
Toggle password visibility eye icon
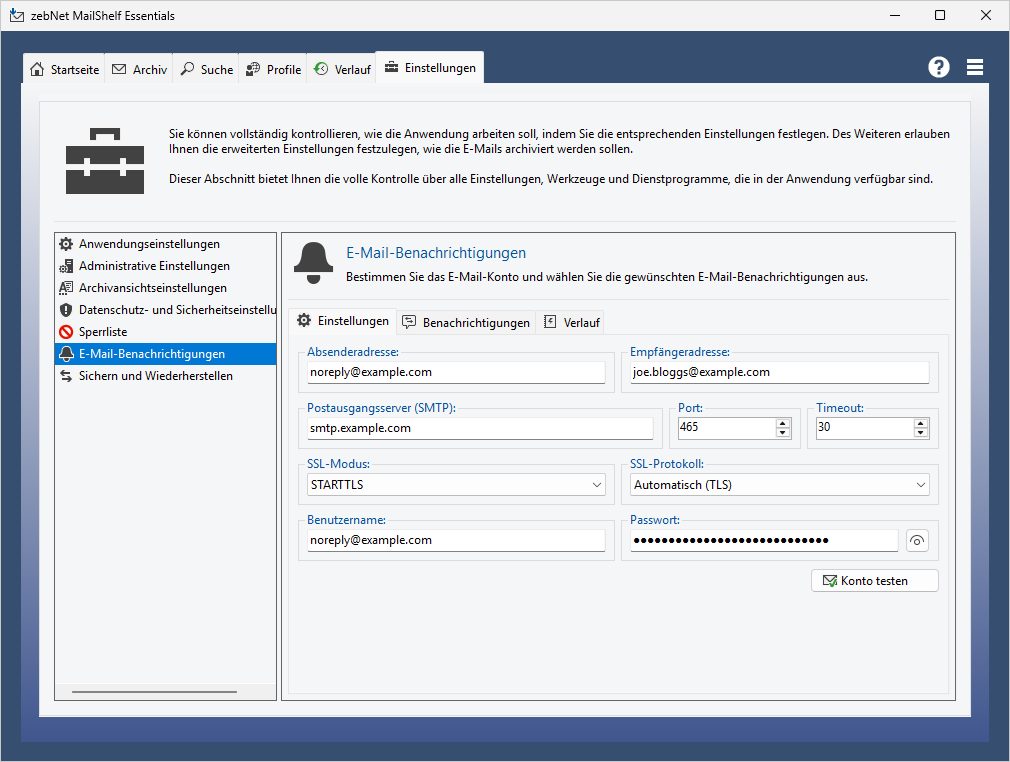[917, 541]
